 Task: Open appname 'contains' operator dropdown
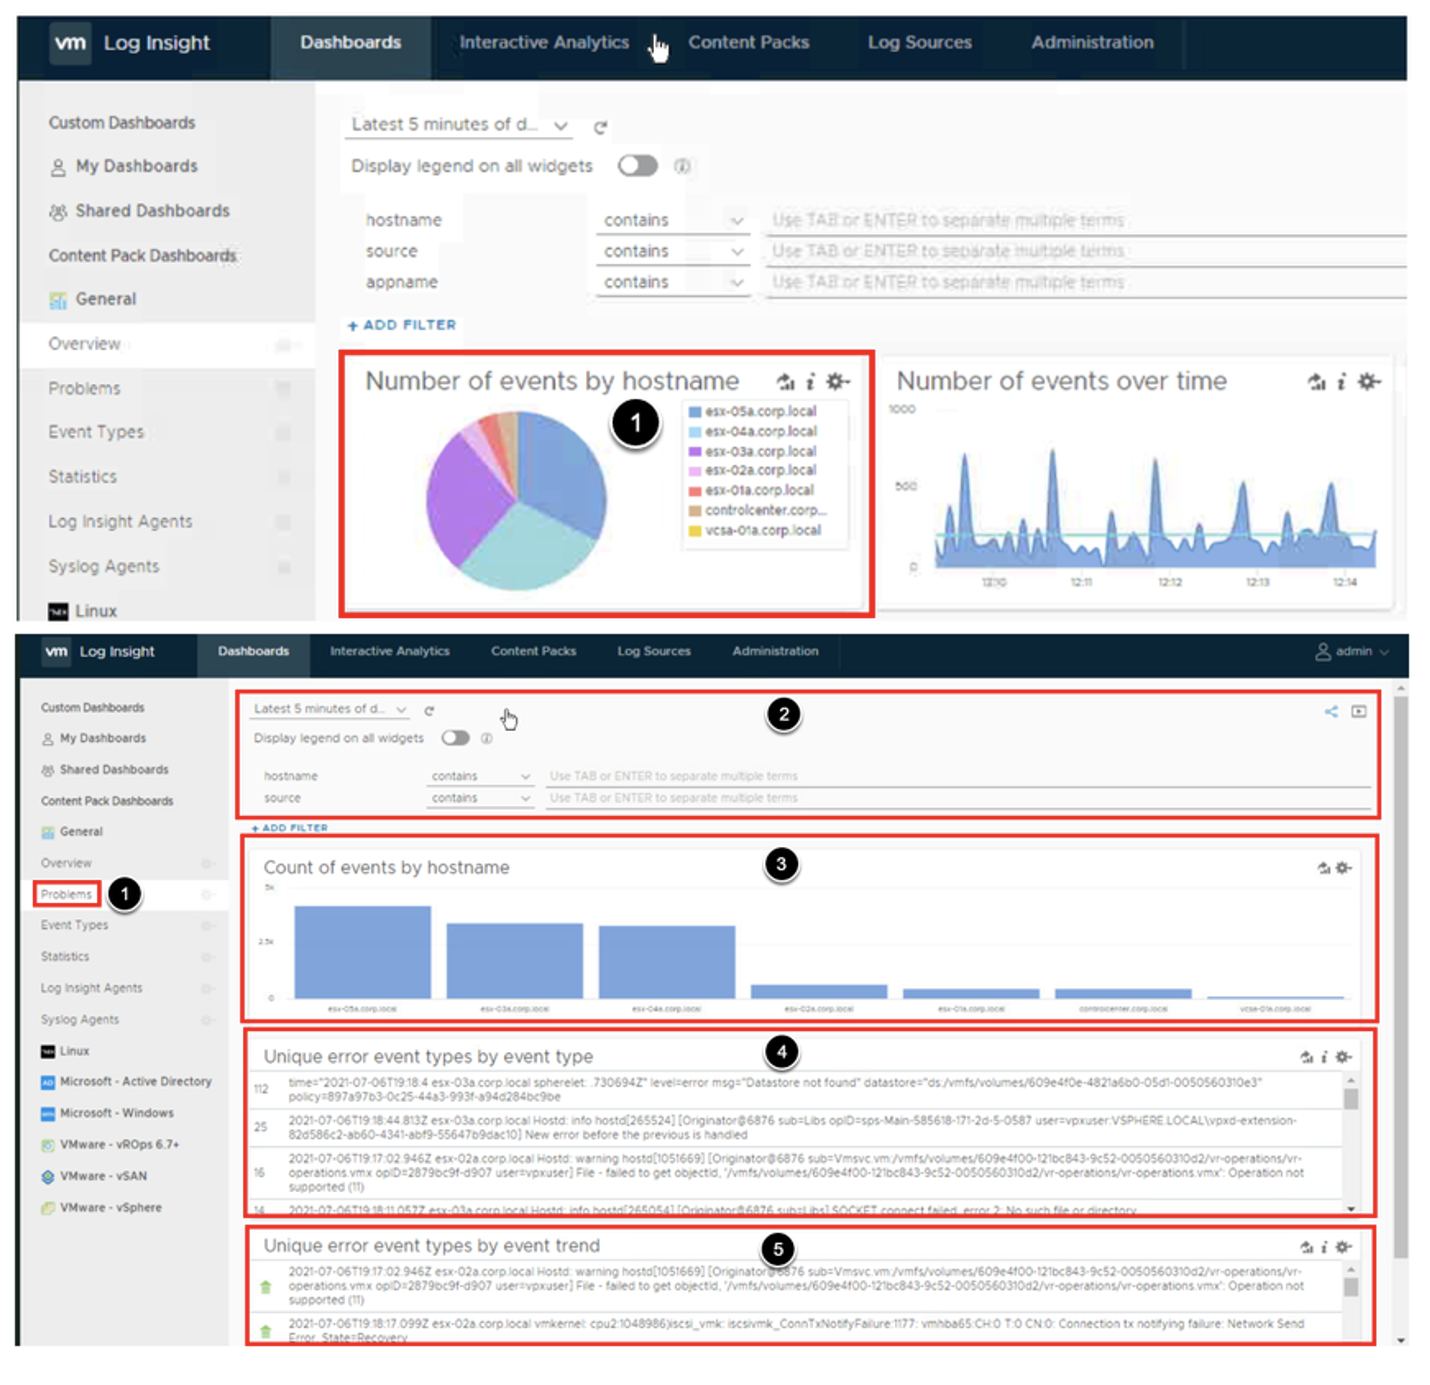[x=674, y=282]
